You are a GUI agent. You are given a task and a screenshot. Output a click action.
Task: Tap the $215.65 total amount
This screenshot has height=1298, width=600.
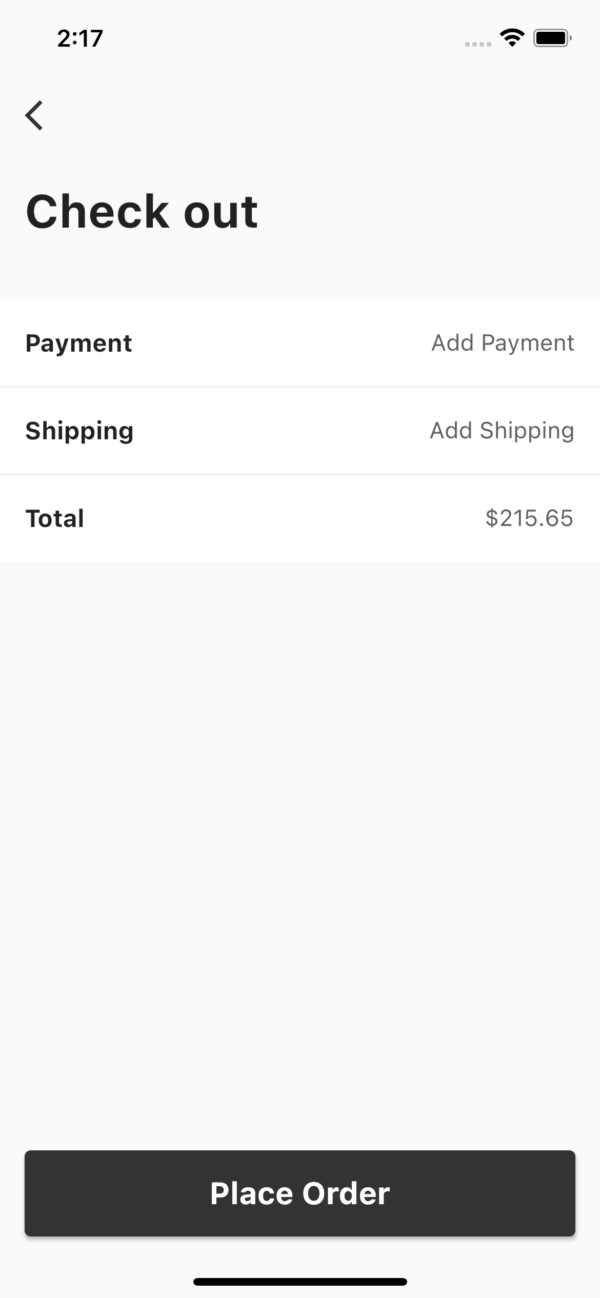(x=529, y=518)
